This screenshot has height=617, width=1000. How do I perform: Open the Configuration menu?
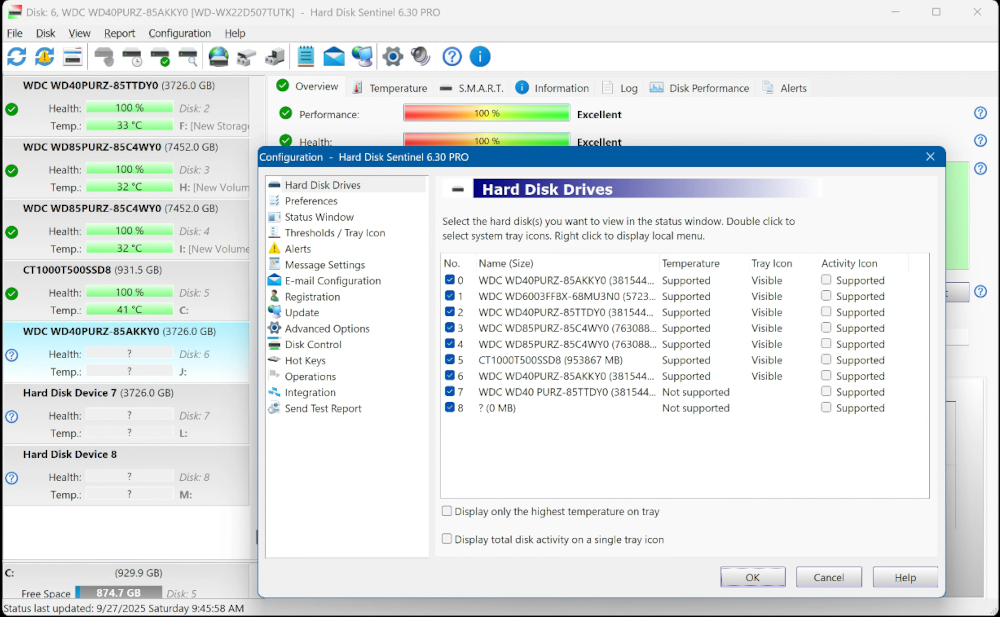click(179, 33)
